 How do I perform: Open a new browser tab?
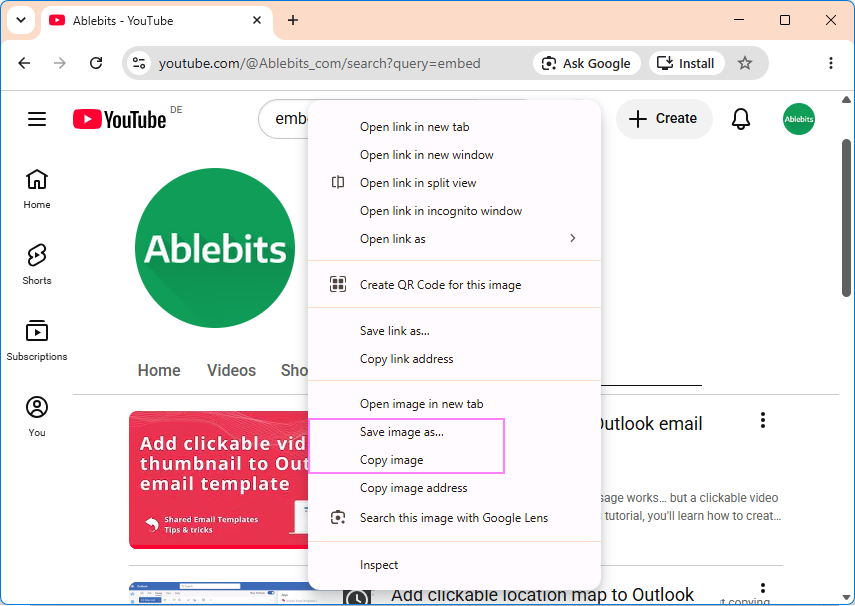tap(293, 20)
